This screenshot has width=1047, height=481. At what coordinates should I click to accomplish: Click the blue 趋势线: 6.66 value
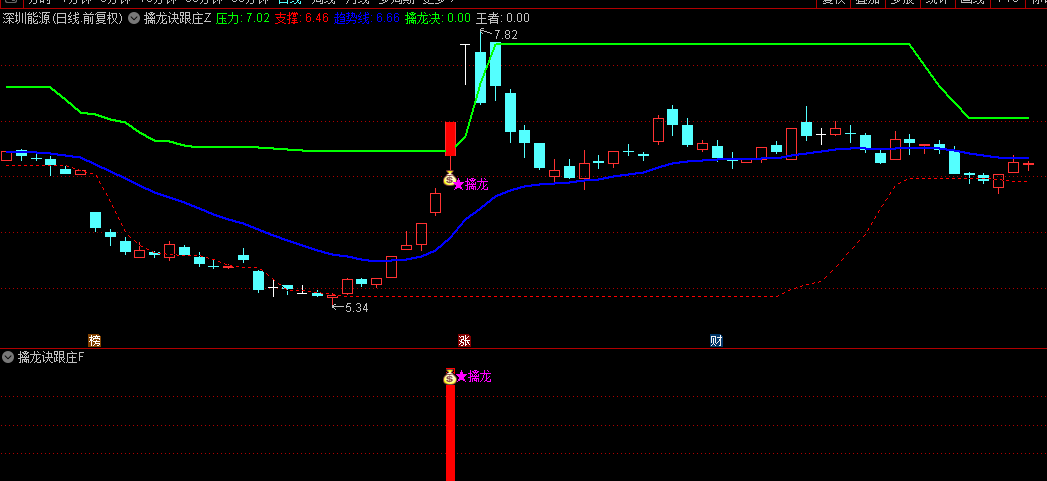367,19
